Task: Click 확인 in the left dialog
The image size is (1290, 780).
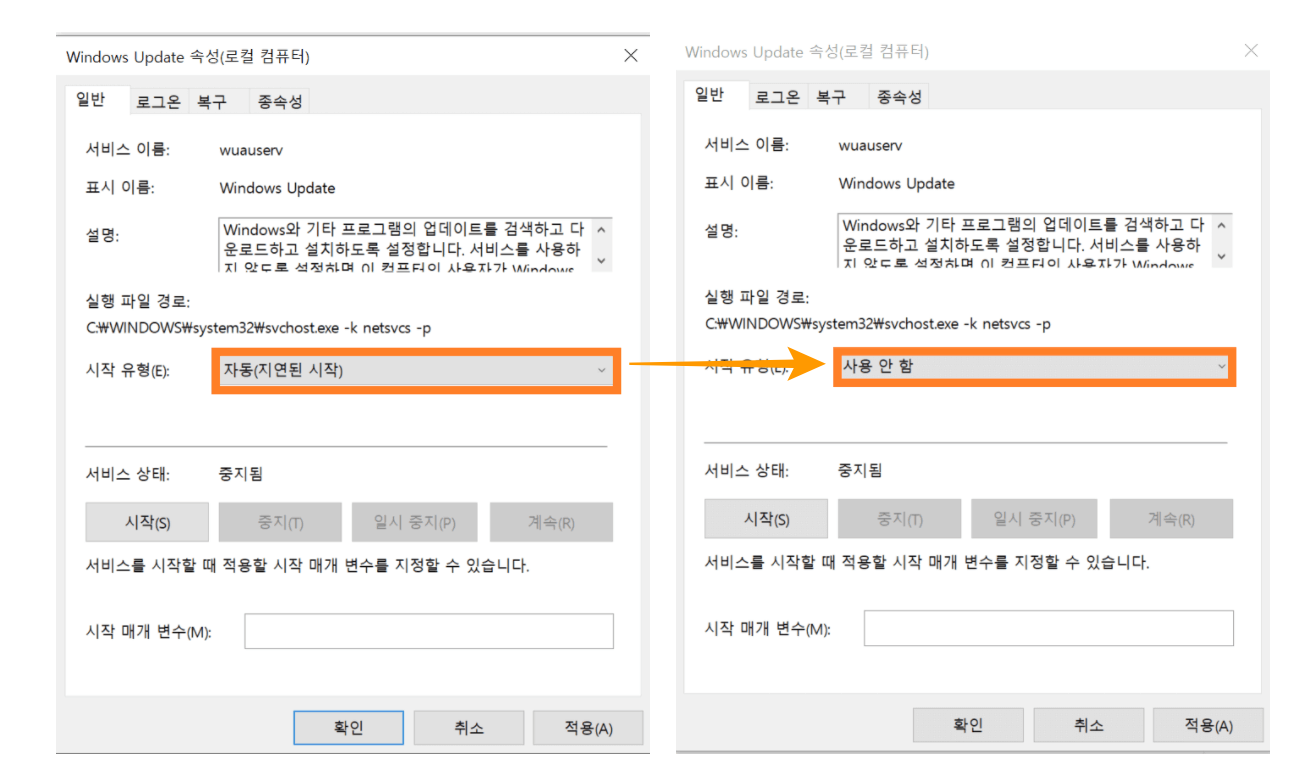Action: point(348,727)
